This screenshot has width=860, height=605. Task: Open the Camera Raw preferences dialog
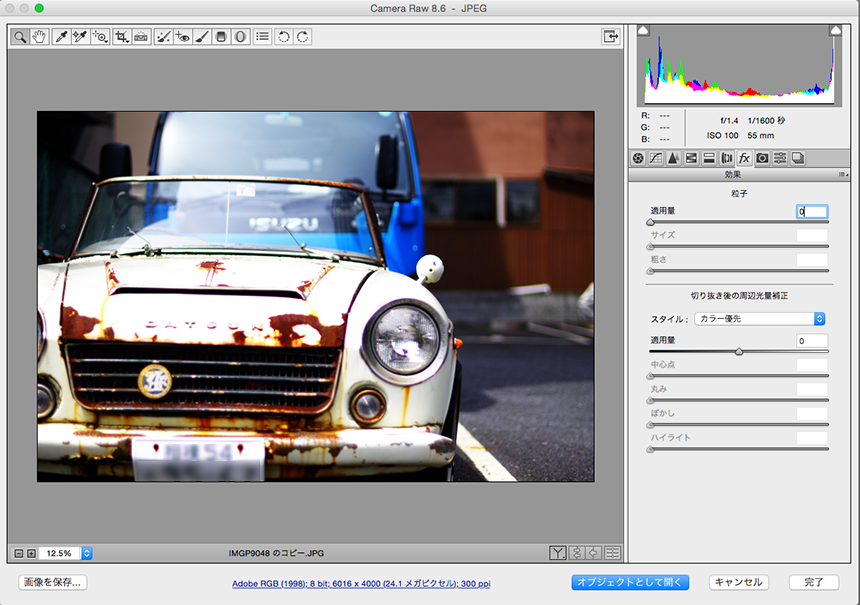[x=263, y=37]
